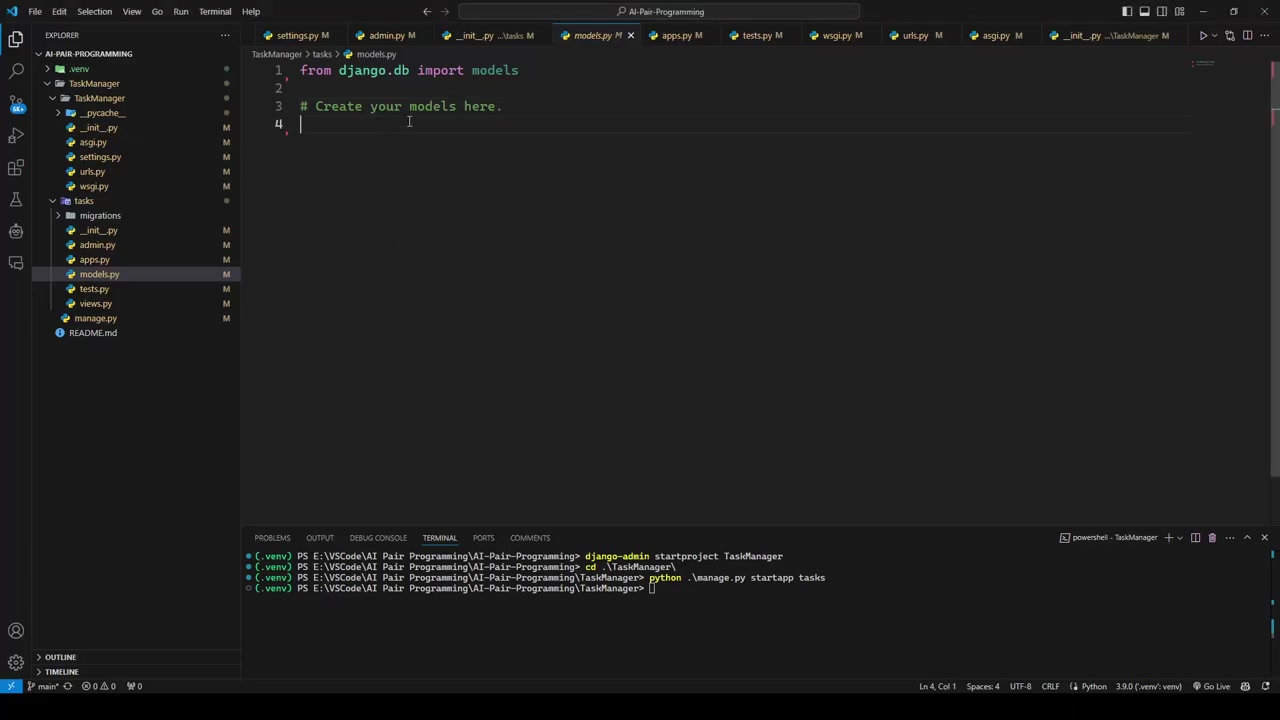
Task: Open the Source Control view
Action: tap(16, 103)
